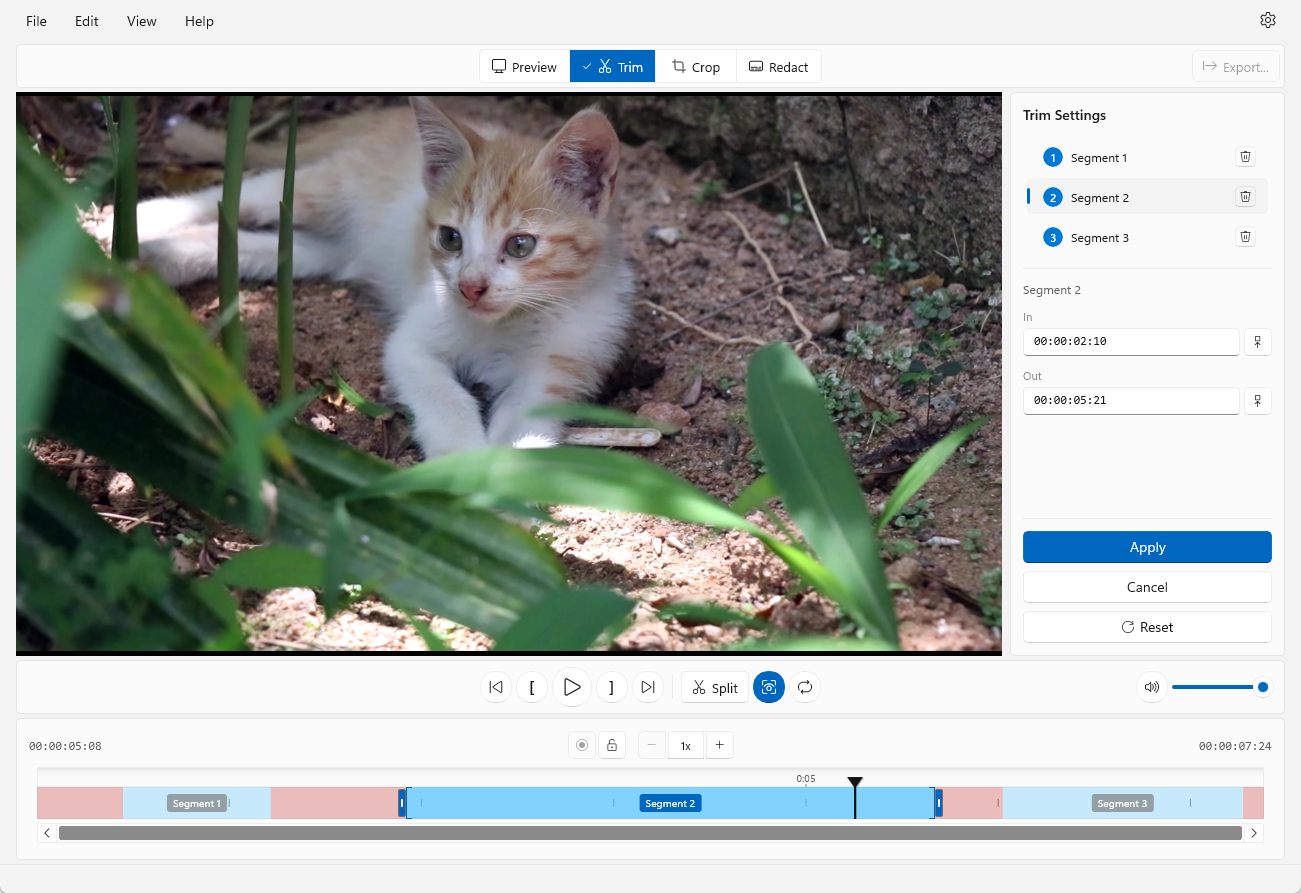1301x893 pixels.
Task: Skip to the end of the video
Action: pyautogui.click(x=648, y=687)
